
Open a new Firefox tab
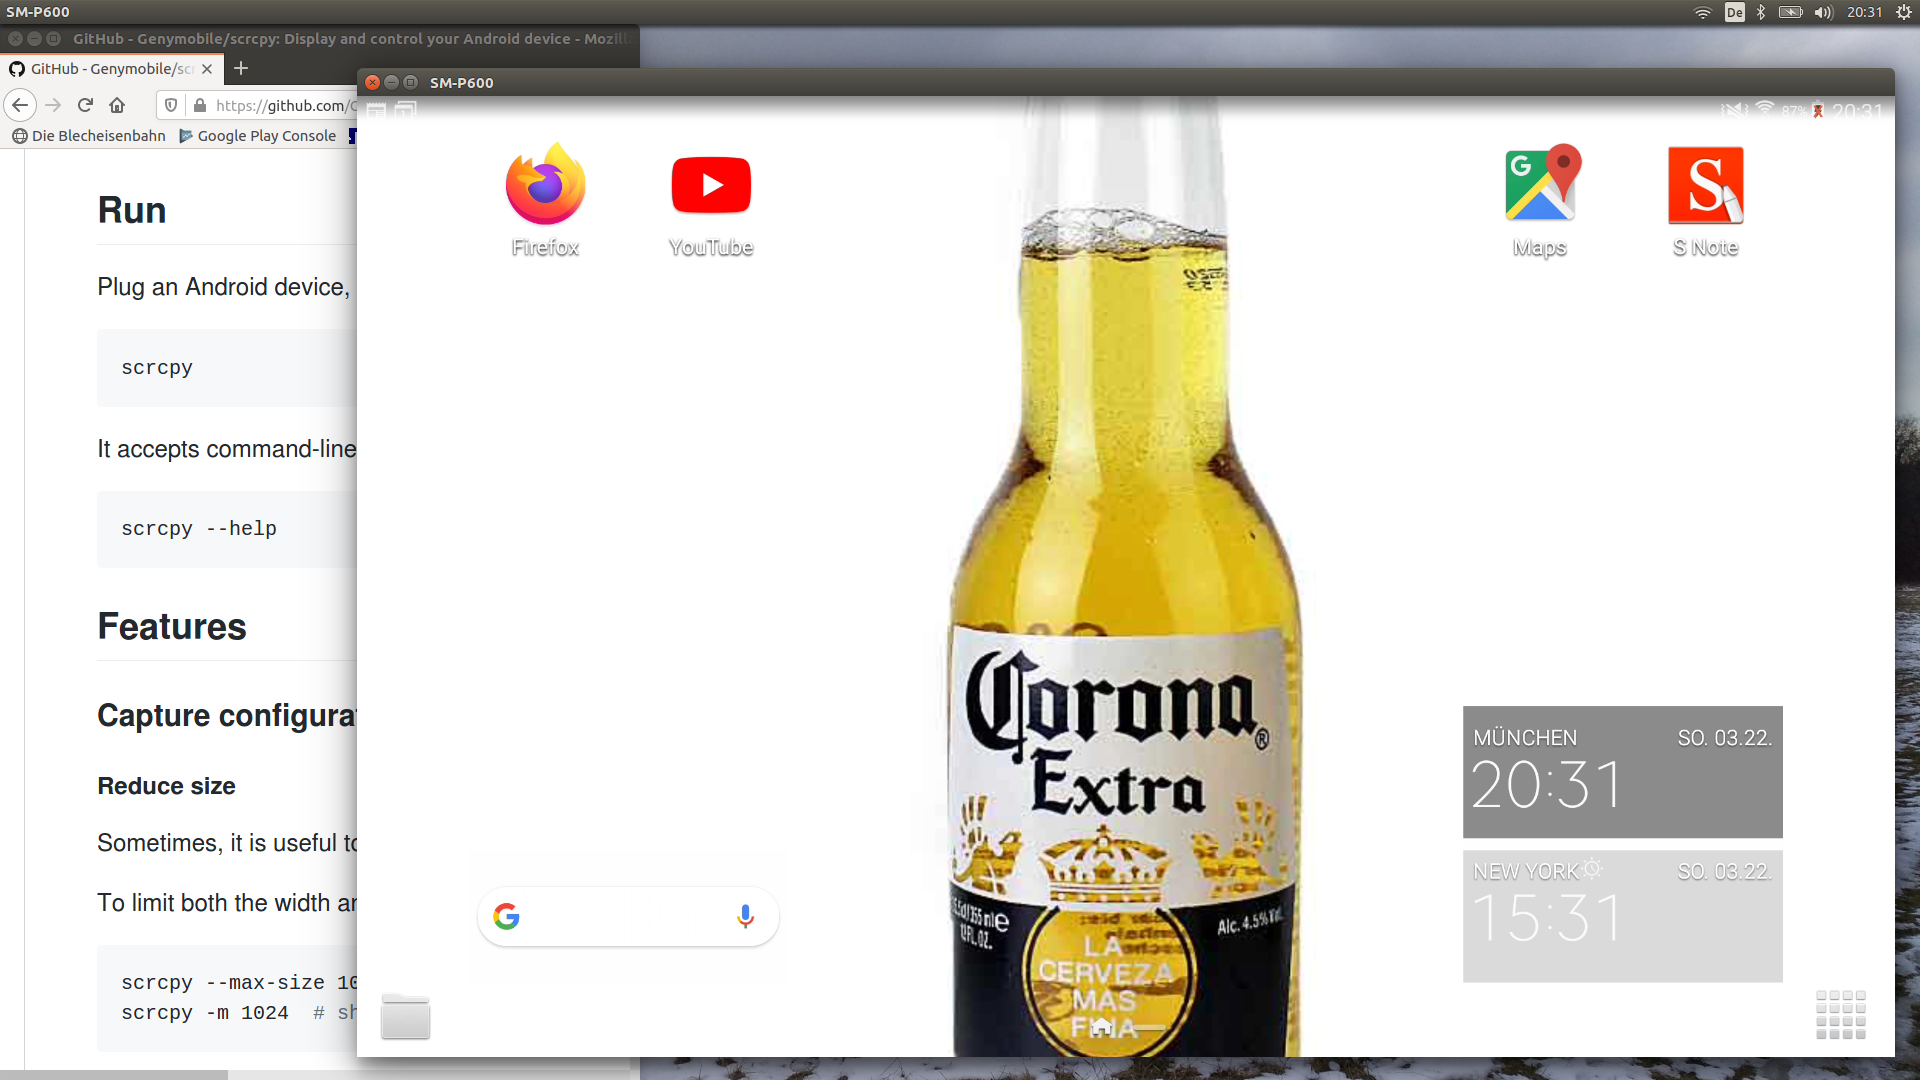(241, 68)
